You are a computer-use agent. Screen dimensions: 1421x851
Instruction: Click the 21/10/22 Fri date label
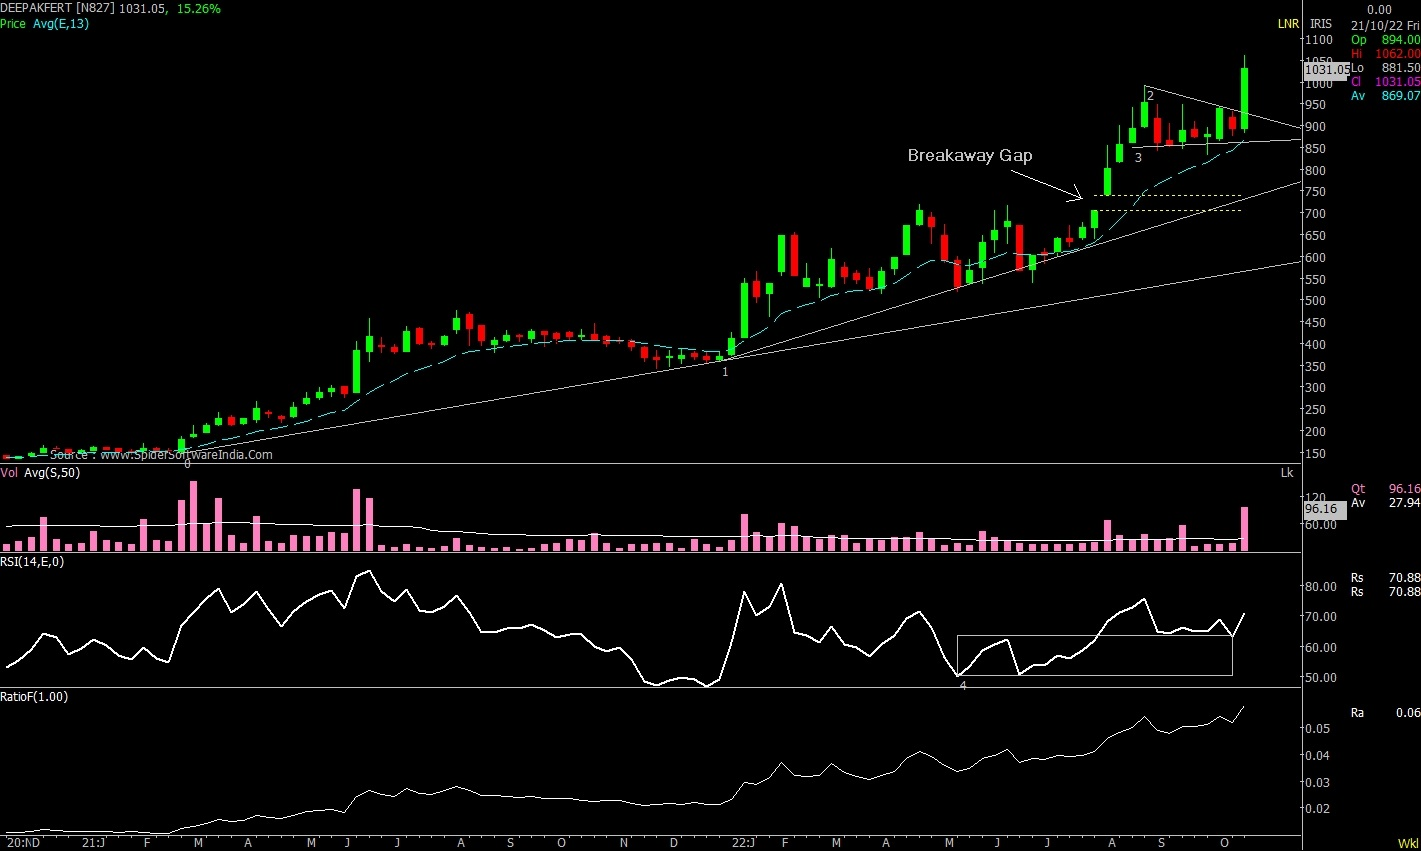click(1385, 24)
